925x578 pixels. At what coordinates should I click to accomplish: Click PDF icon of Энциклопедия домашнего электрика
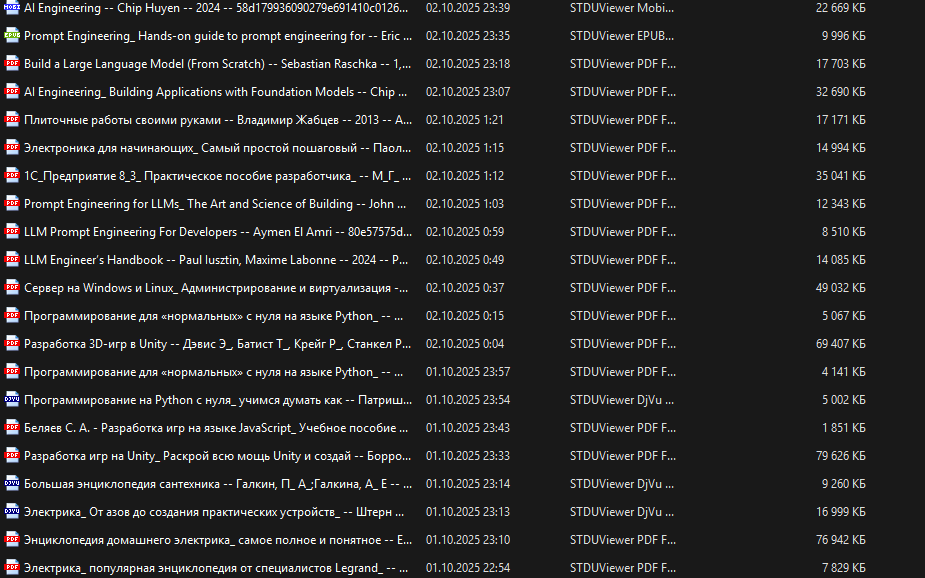(12, 540)
